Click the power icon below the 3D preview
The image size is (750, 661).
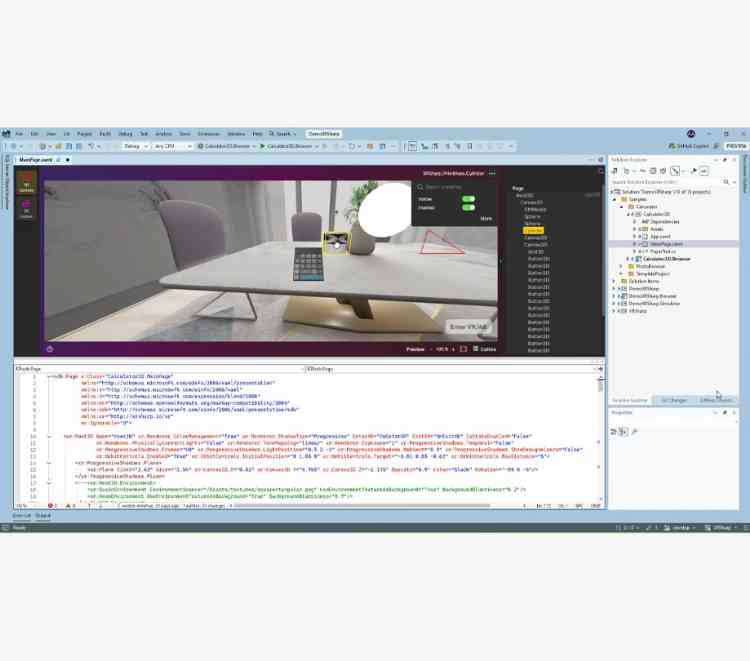50,349
